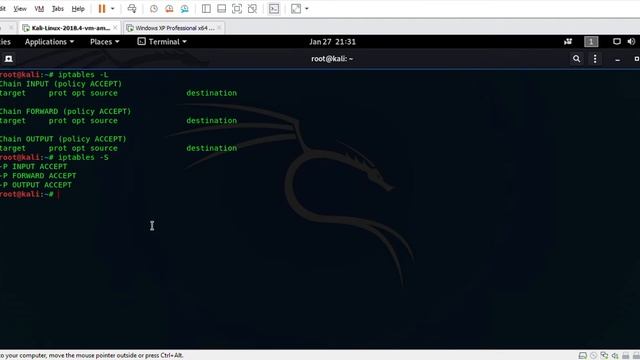Click the stretch guest display icon

[296, 9]
